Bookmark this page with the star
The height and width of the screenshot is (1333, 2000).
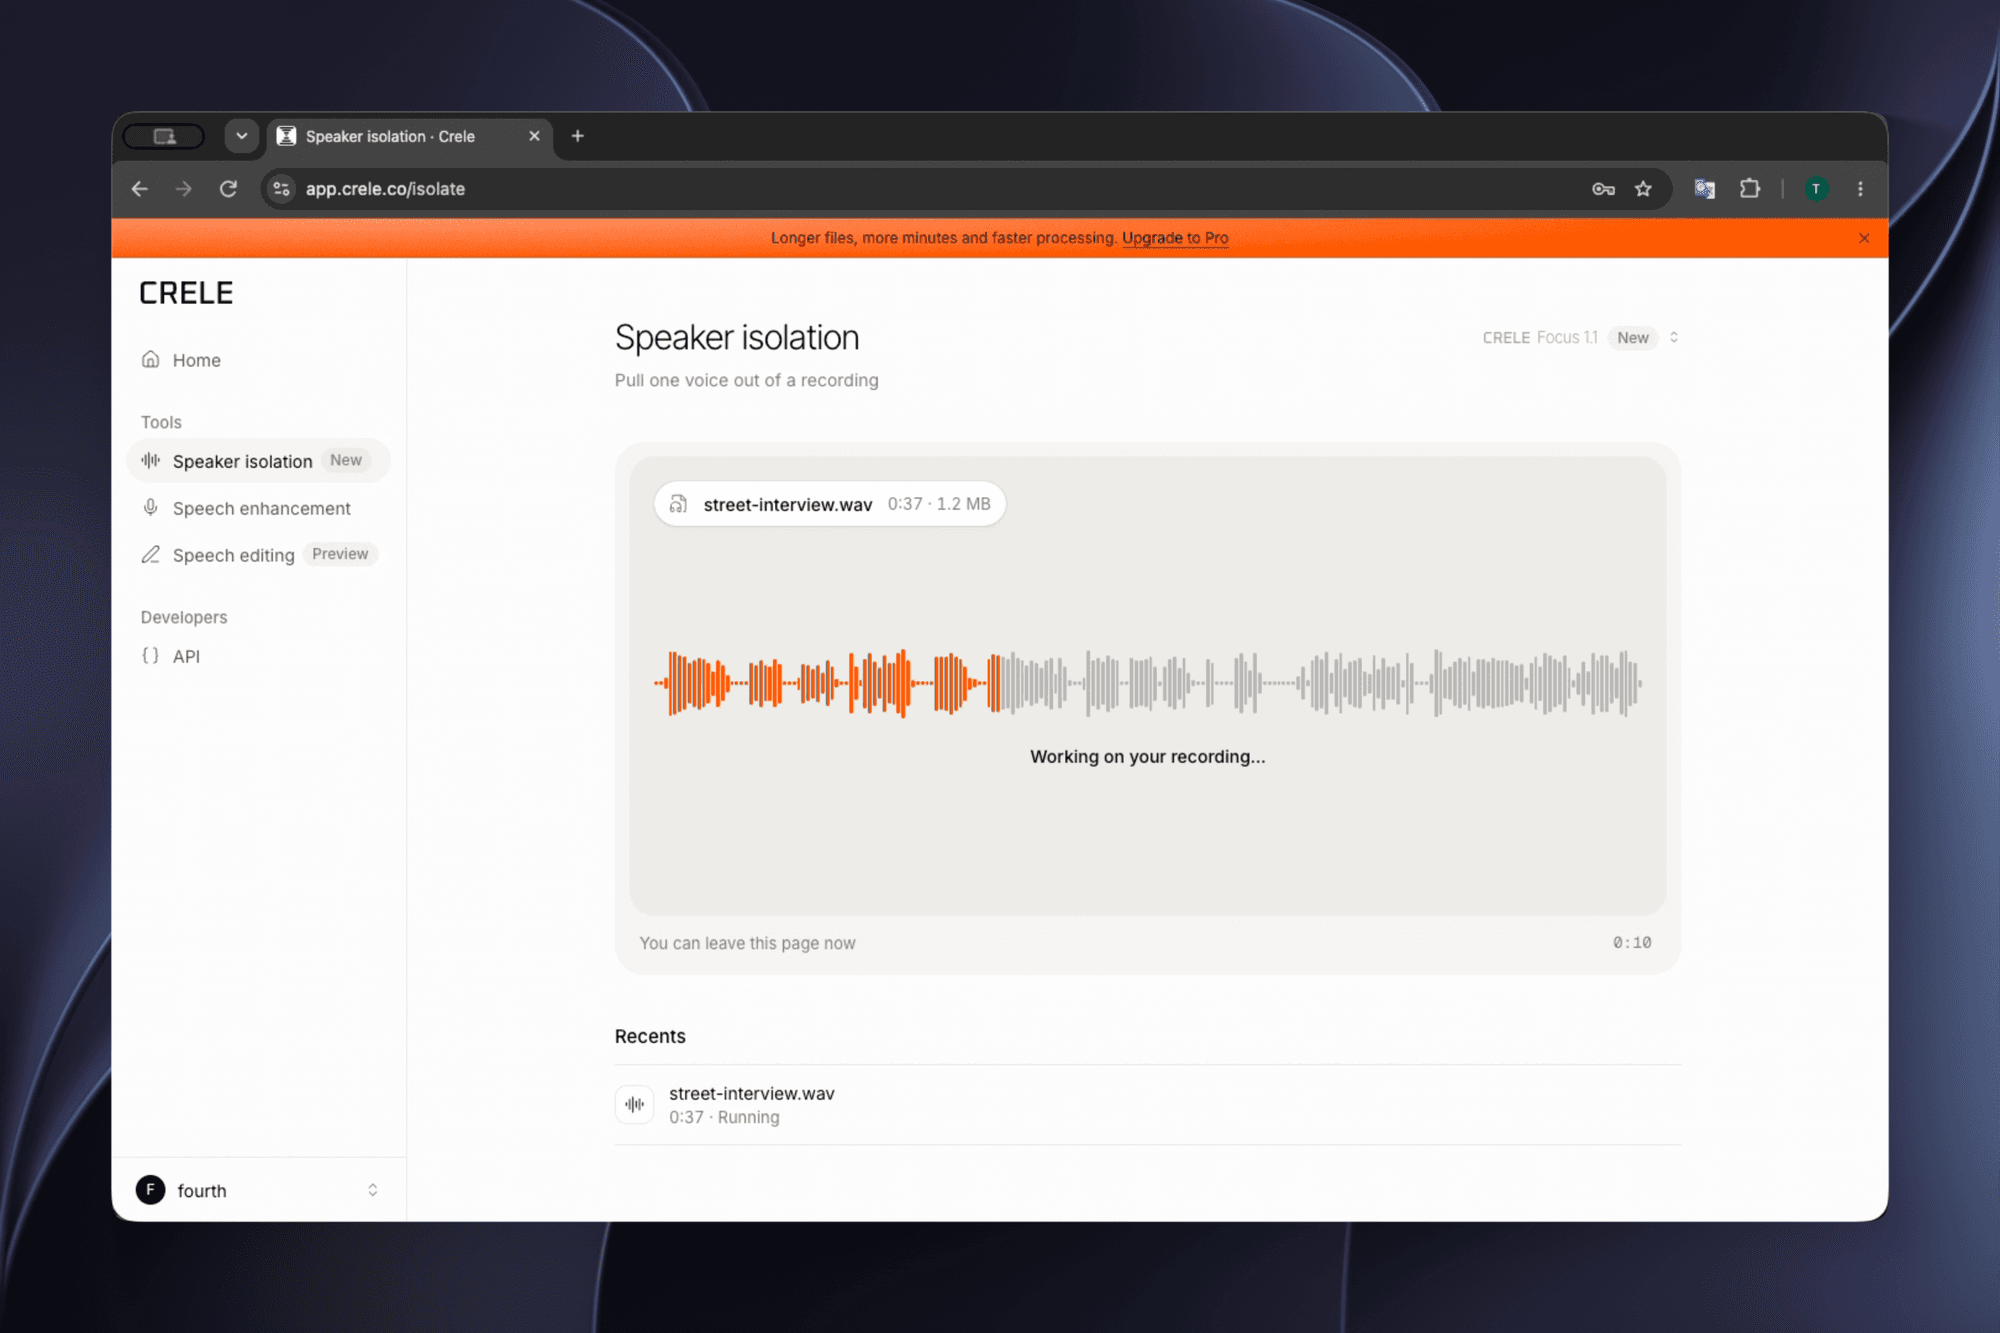coord(1643,189)
